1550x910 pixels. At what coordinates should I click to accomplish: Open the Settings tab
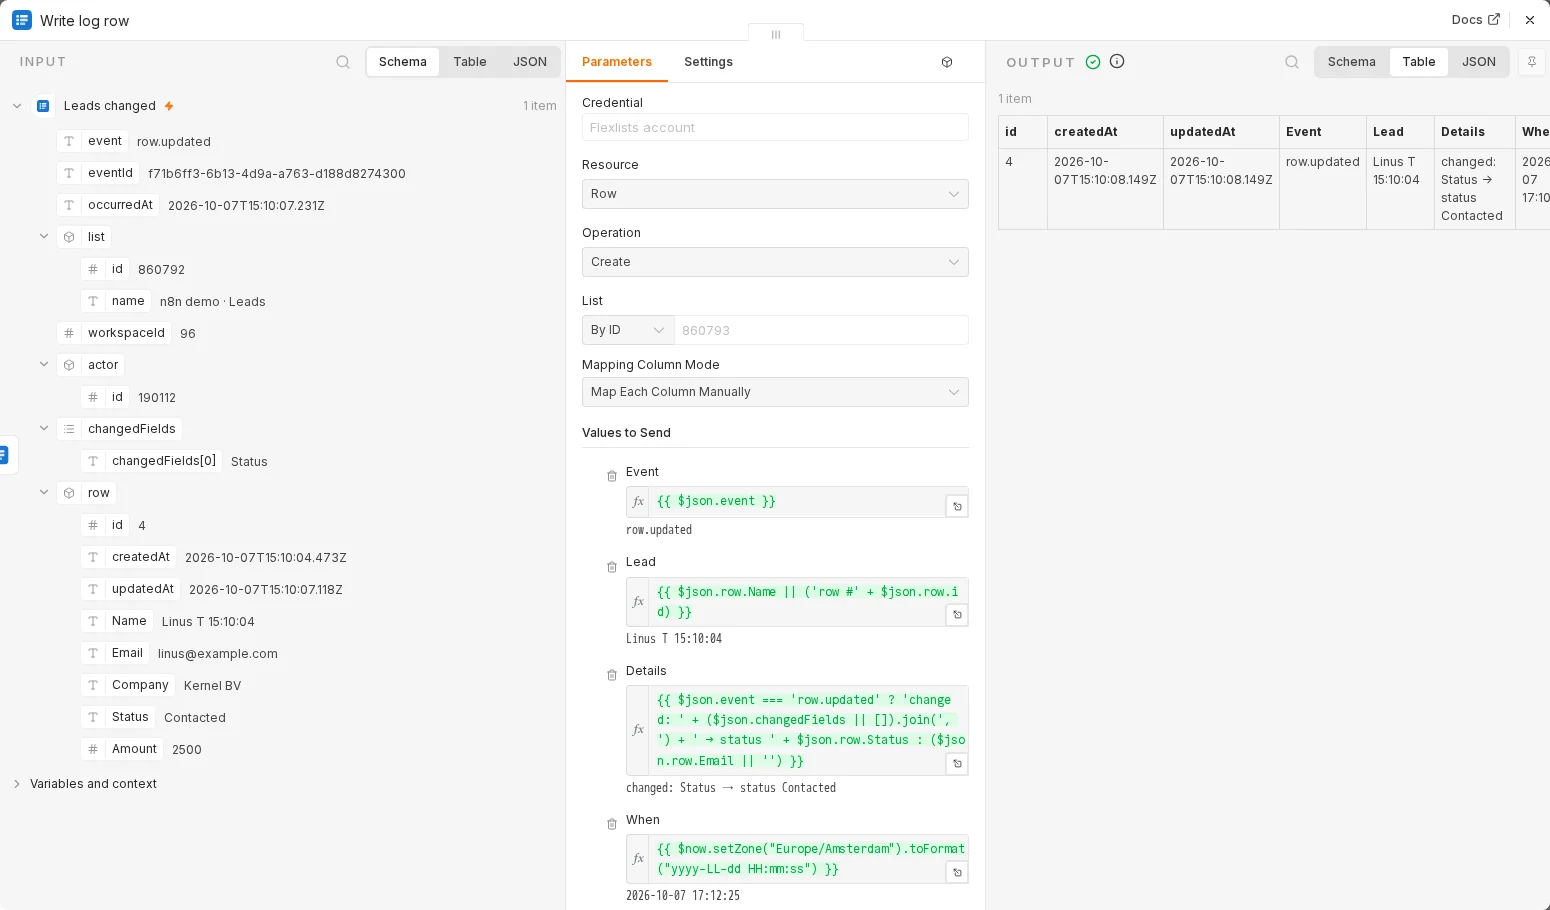(708, 62)
